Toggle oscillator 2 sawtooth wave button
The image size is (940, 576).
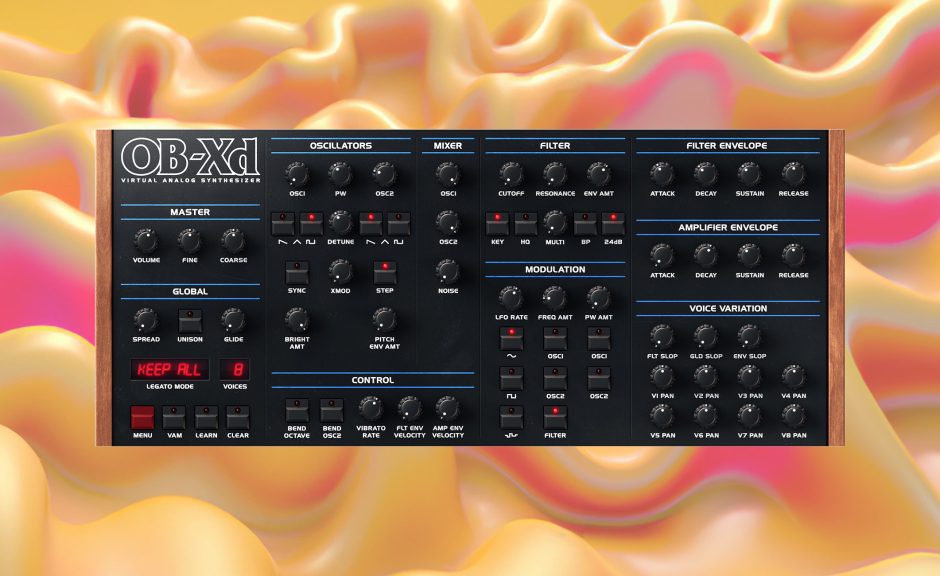[372, 223]
